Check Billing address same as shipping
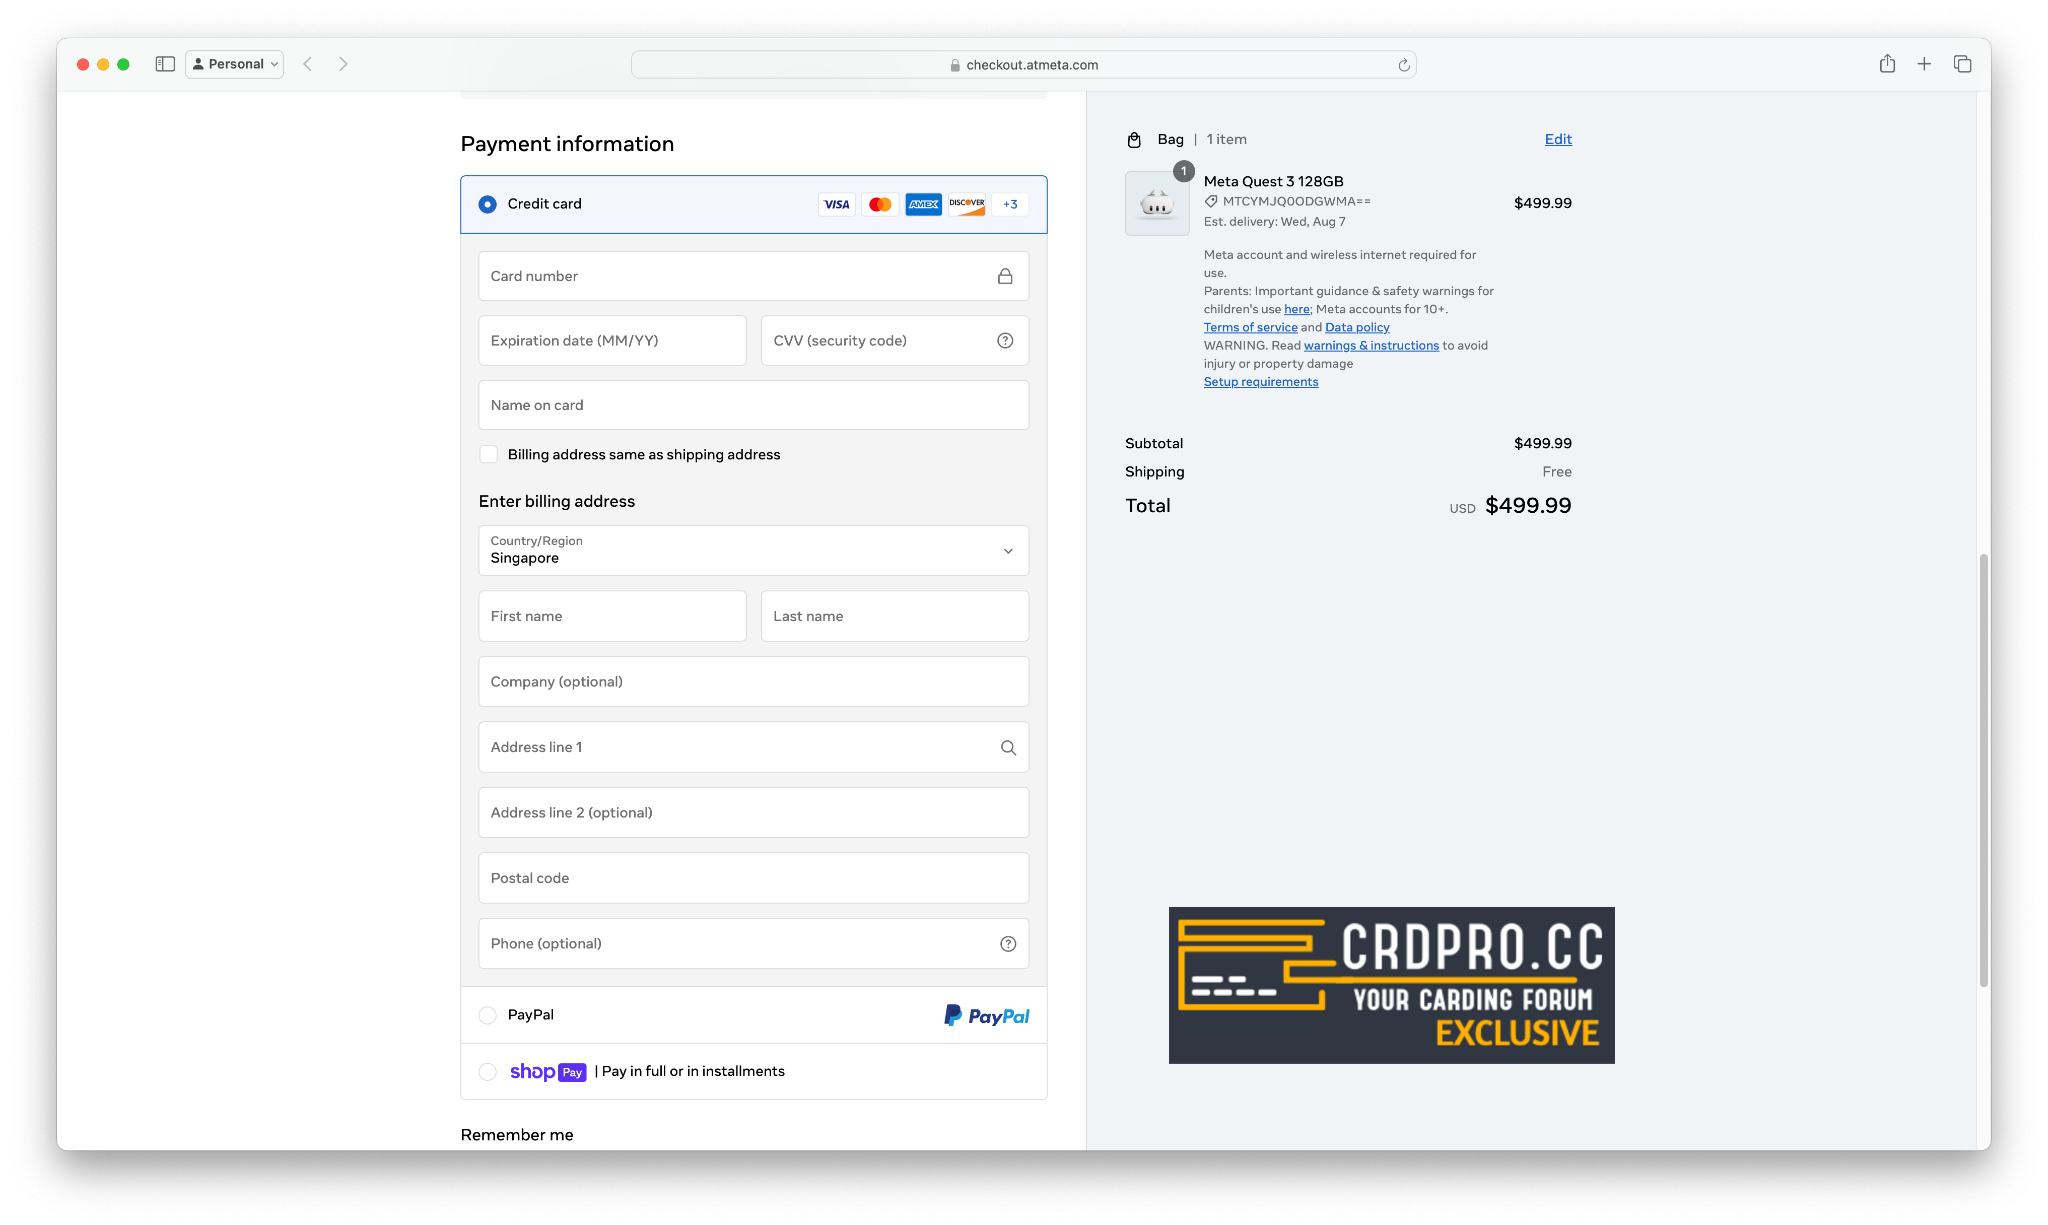The width and height of the screenshot is (2048, 1225). [x=488, y=455]
